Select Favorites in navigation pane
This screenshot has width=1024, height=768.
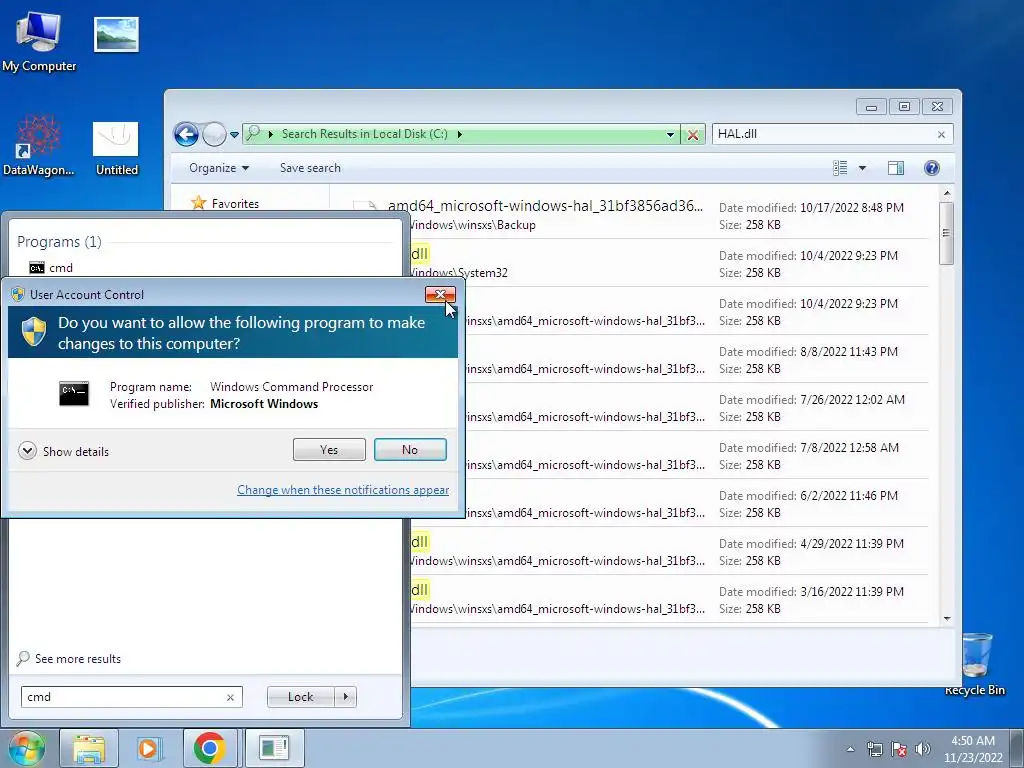click(x=226, y=203)
